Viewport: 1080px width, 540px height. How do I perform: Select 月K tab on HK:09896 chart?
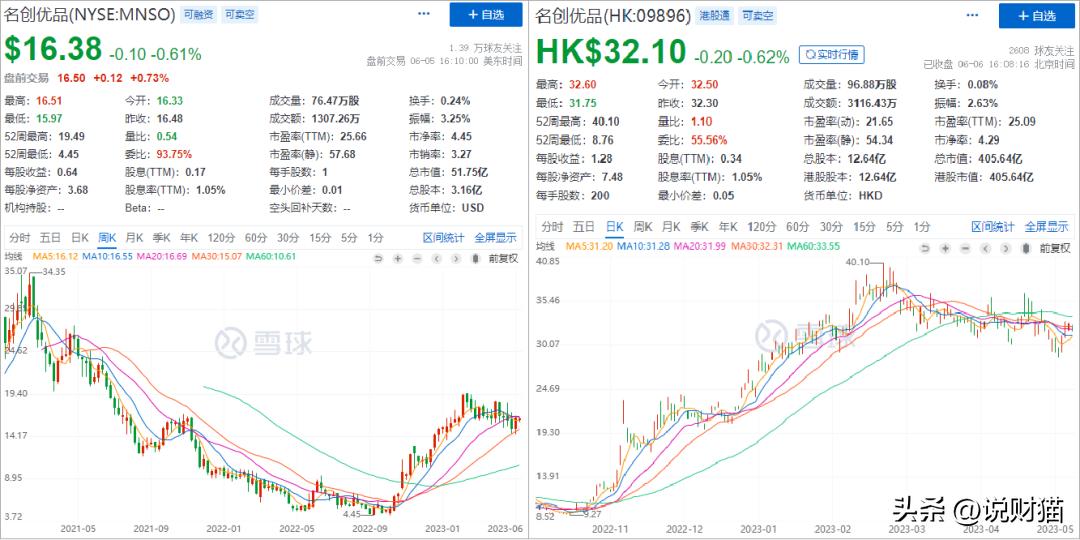(671, 227)
